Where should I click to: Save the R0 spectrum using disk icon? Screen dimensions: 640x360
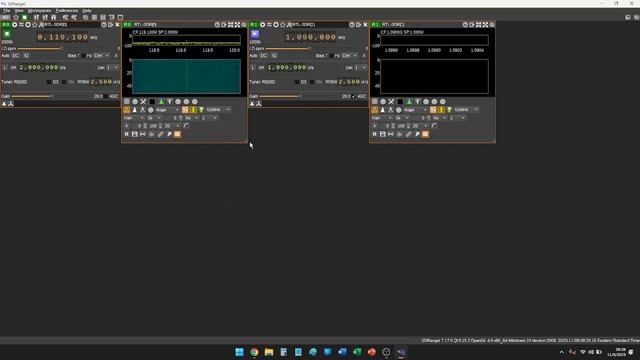(x=135, y=134)
